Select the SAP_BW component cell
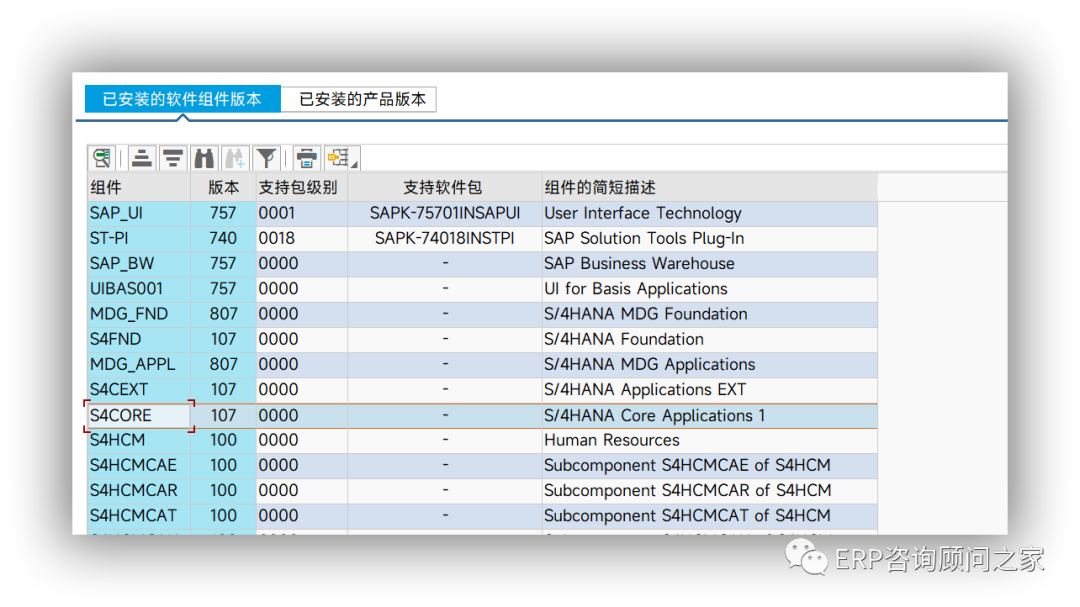 pyautogui.click(x=139, y=263)
